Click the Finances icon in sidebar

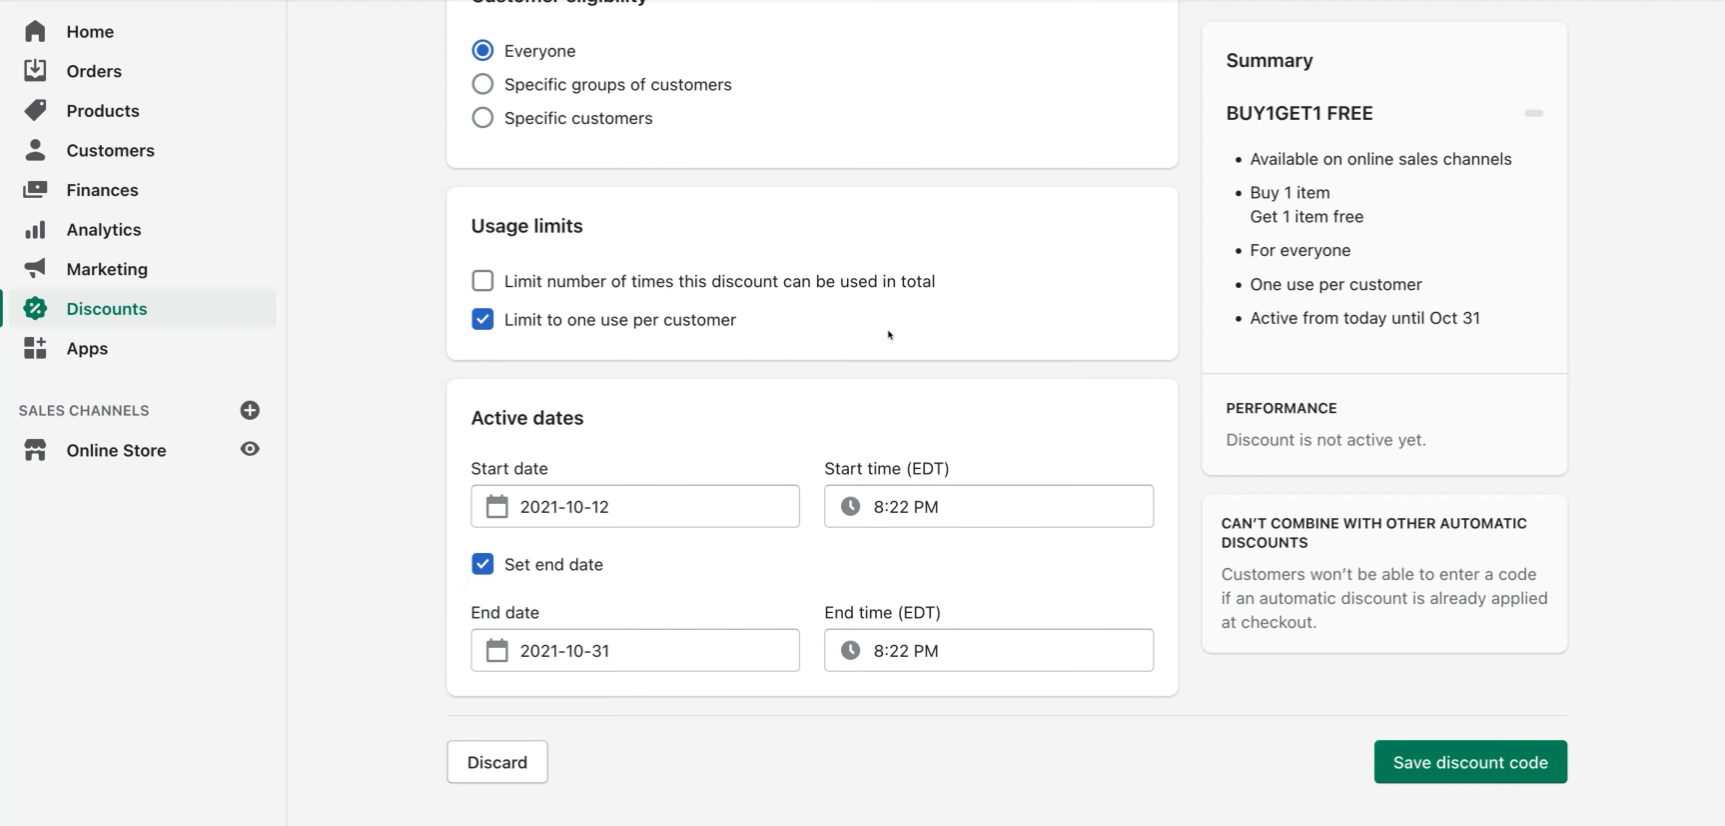tap(35, 189)
